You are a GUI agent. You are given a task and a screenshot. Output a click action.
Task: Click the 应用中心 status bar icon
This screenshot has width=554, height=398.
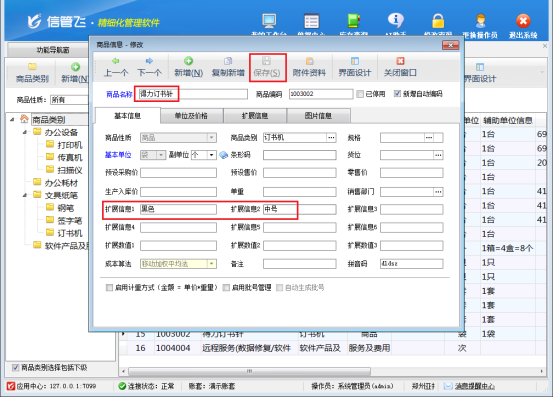click(11, 386)
